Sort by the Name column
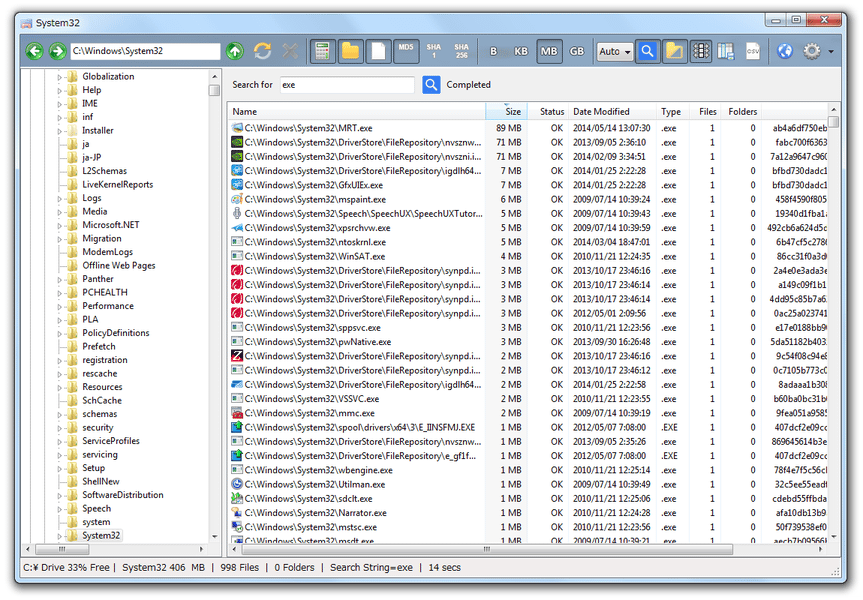 click(356, 111)
